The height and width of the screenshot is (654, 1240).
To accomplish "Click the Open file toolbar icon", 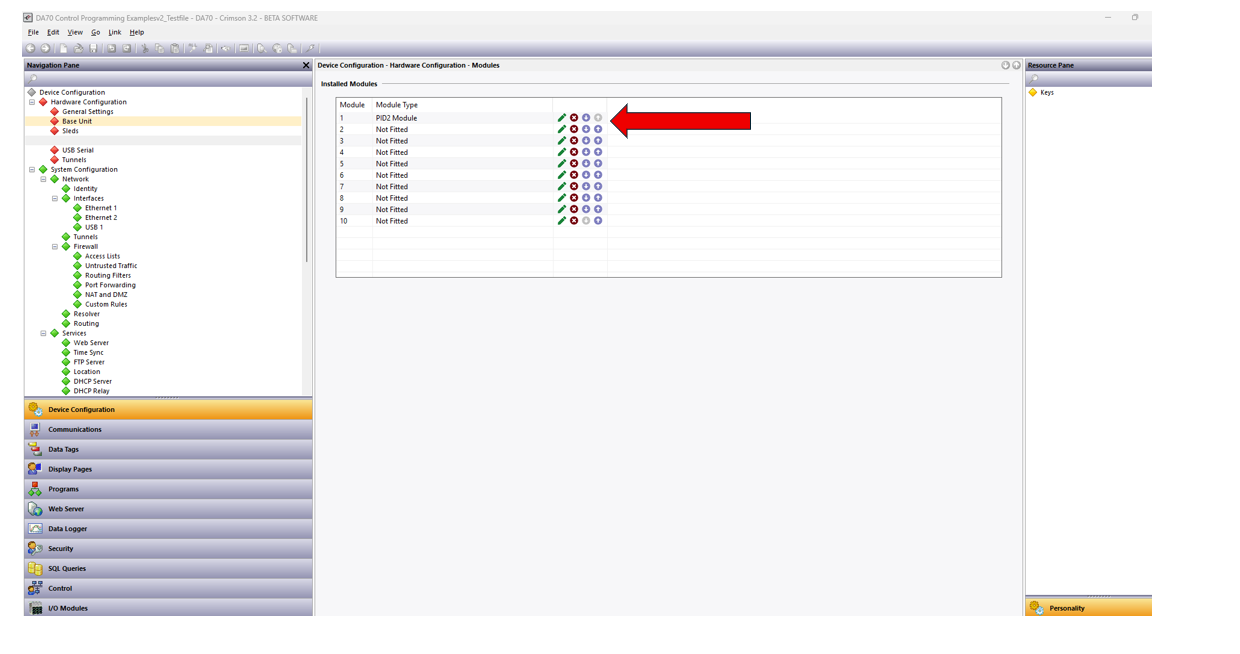I will pyautogui.click(x=78, y=48).
